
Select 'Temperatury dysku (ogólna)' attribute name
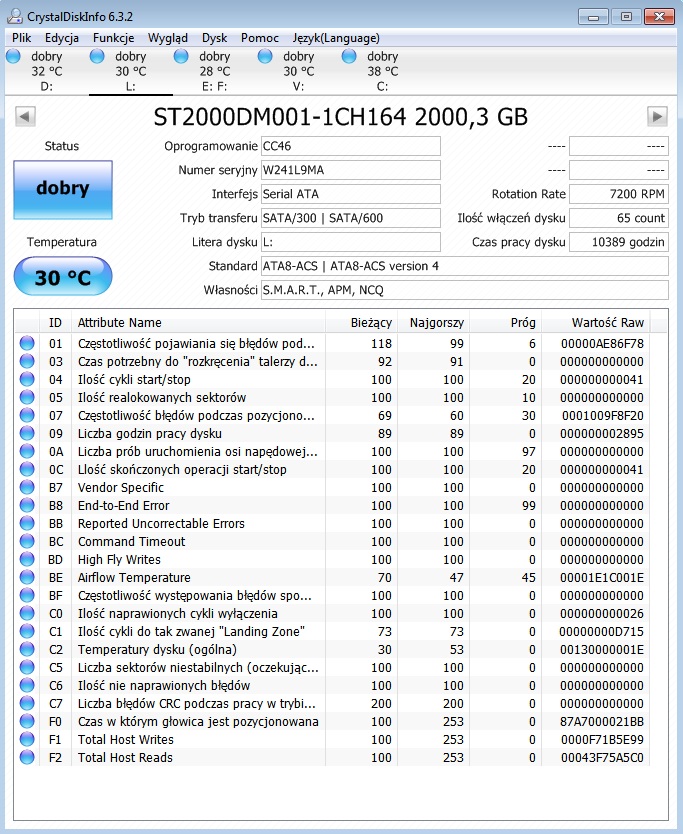[x=157, y=649]
